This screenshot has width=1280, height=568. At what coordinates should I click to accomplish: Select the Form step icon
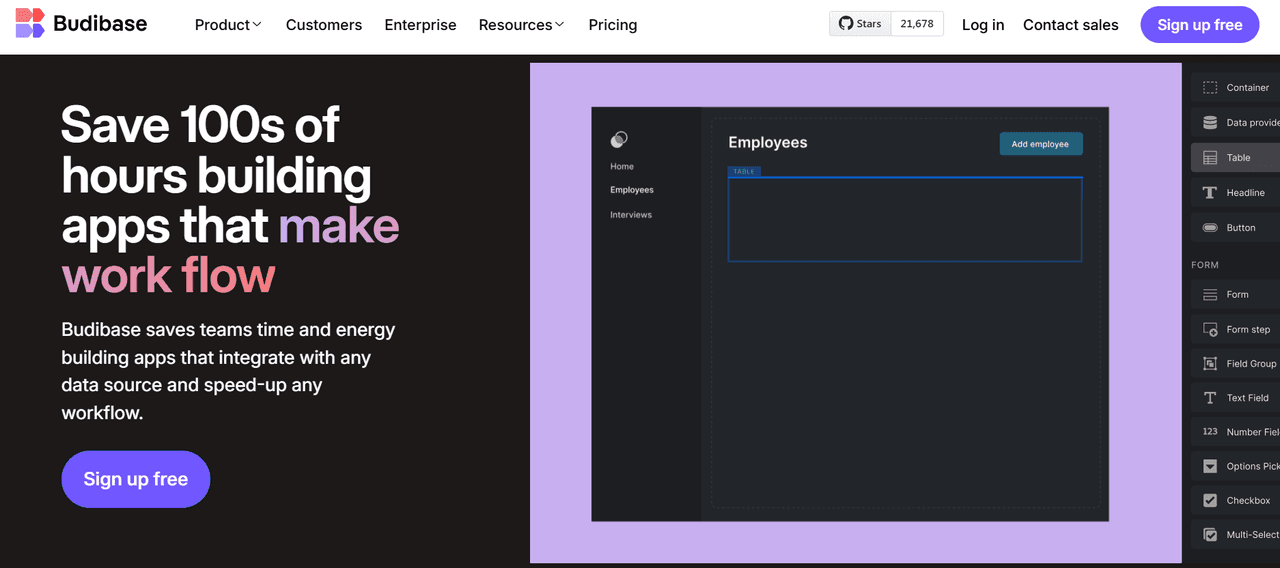[x=1210, y=329]
